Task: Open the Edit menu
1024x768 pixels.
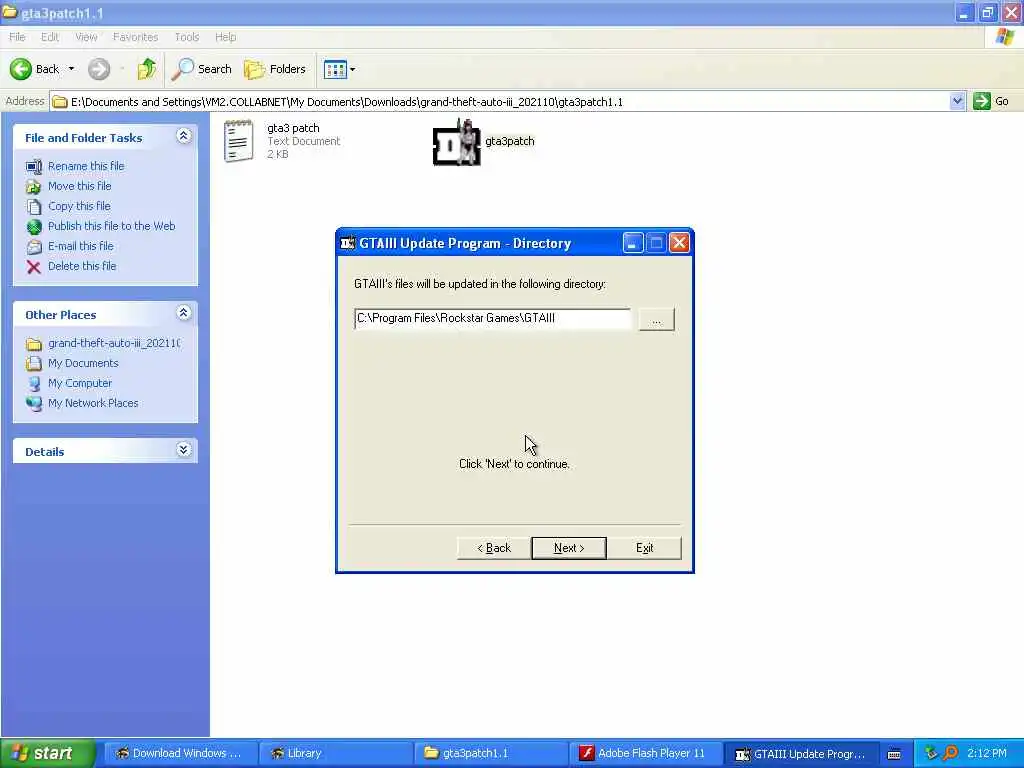Action: coord(50,37)
